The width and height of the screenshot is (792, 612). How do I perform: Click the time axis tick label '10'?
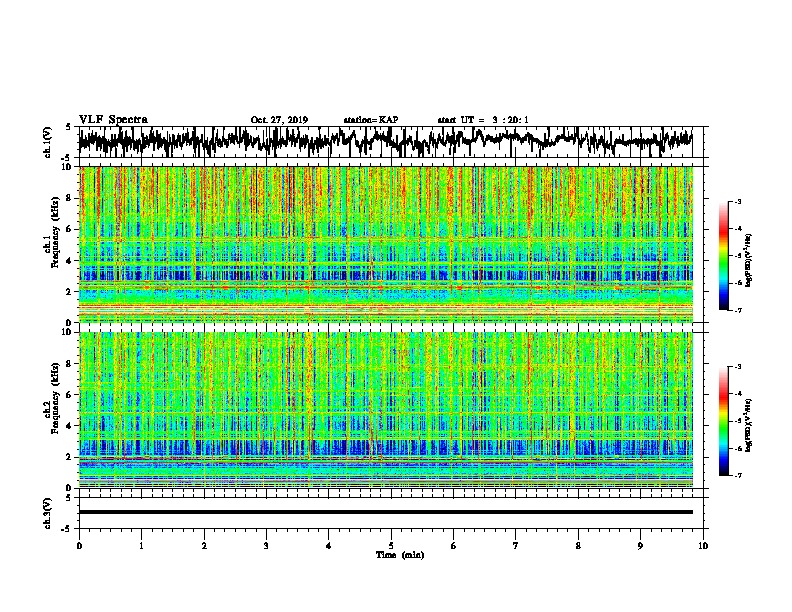(703, 546)
